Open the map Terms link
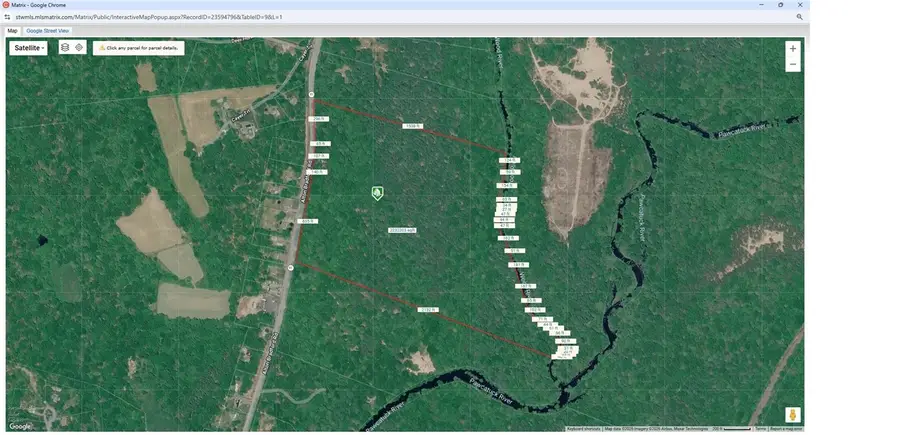The height and width of the screenshot is (435, 900). (760, 429)
